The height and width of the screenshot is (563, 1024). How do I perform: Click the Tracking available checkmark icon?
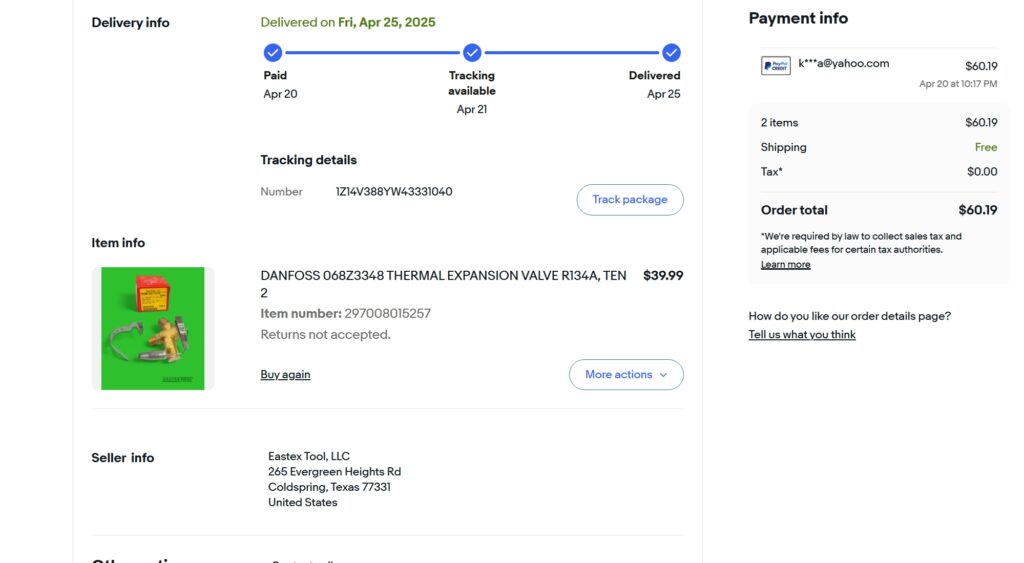click(472, 52)
